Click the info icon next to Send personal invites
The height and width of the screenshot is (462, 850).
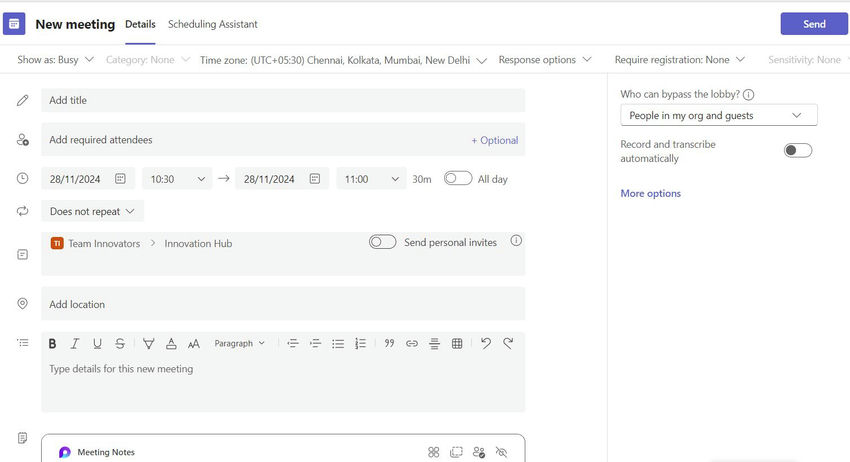click(516, 240)
